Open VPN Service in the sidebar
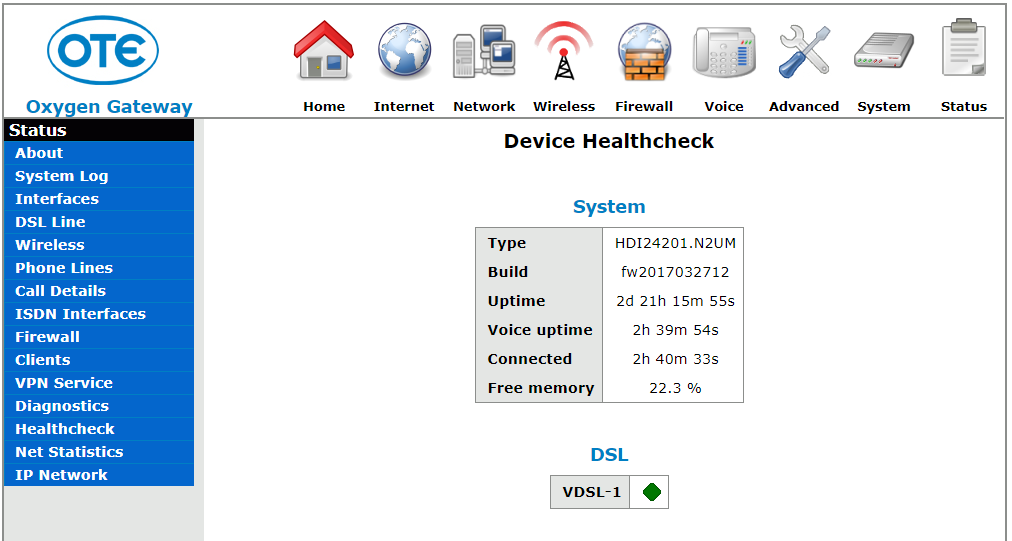Screen dimensions: 1012x541 click(99, 383)
